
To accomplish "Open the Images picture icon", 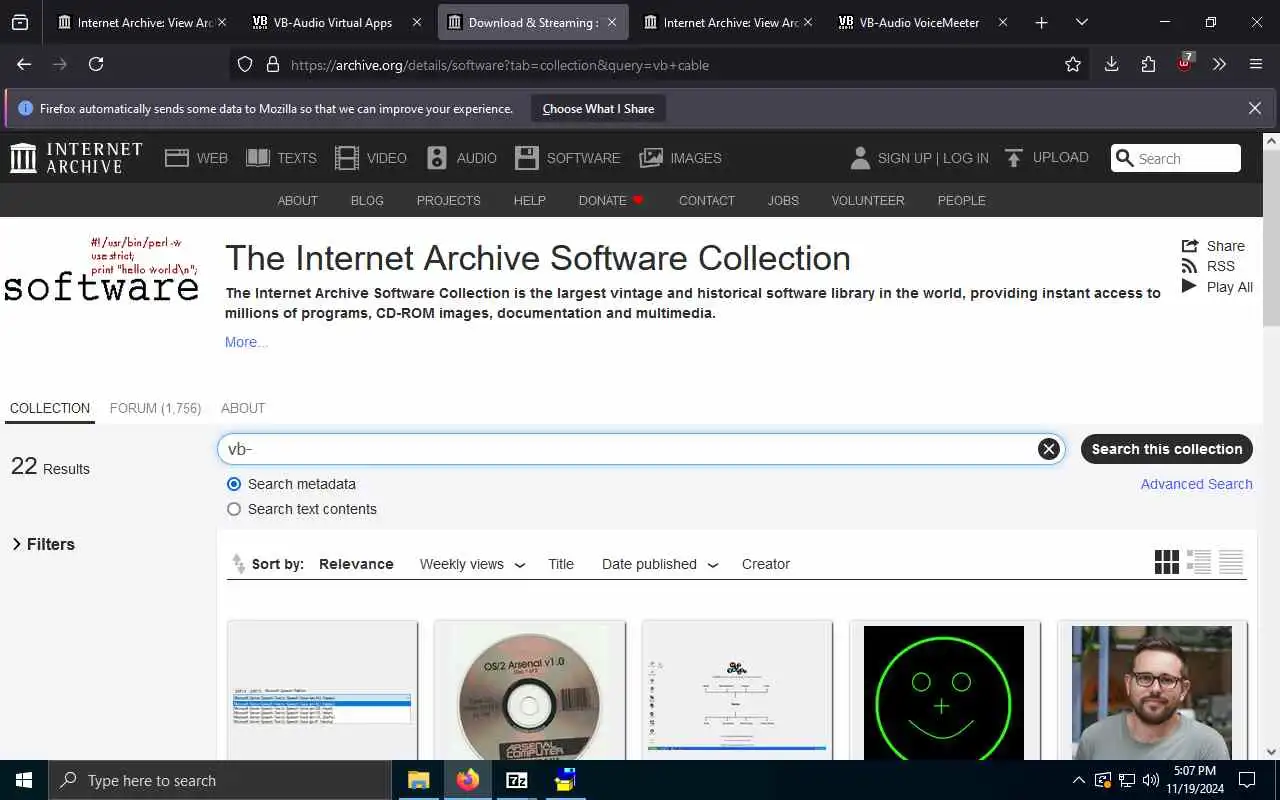I will point(651,158).
